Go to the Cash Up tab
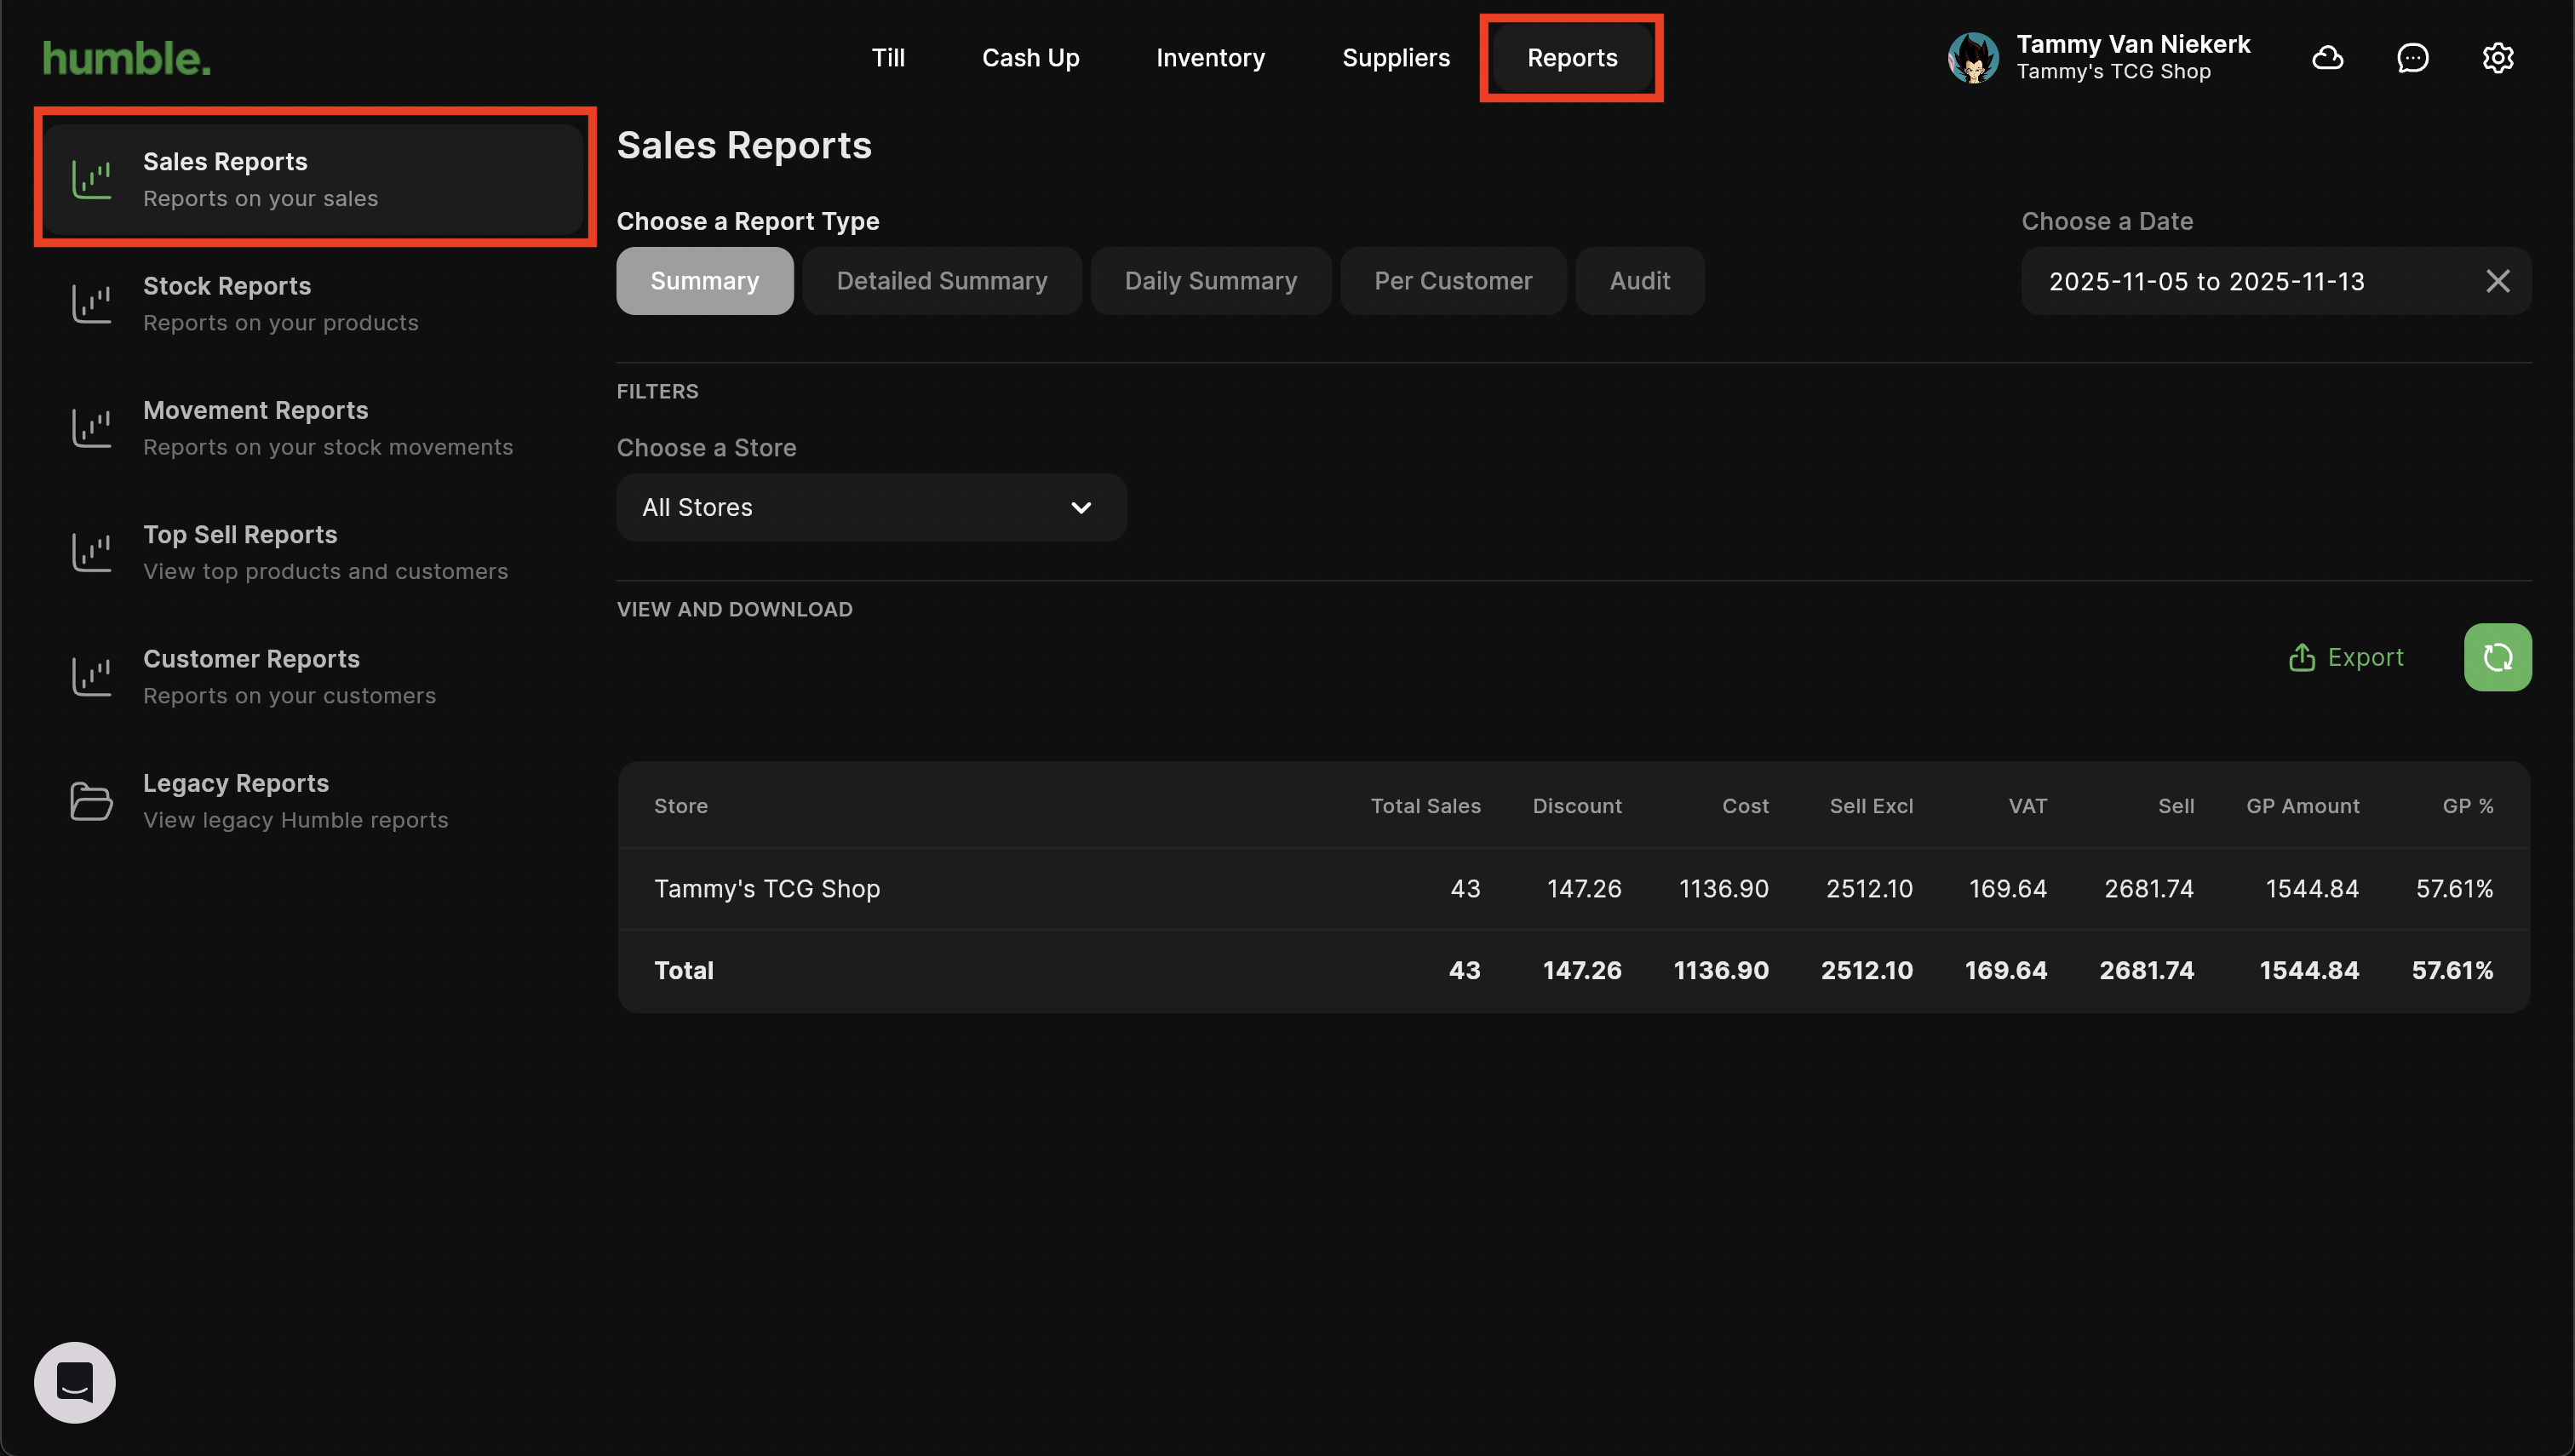The image size is (2575, 1456). click(x=1030, y=58)
